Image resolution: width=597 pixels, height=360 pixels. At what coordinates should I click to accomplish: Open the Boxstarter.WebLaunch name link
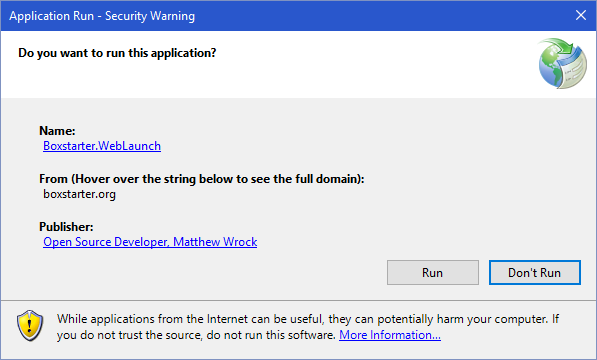(102, 146)
